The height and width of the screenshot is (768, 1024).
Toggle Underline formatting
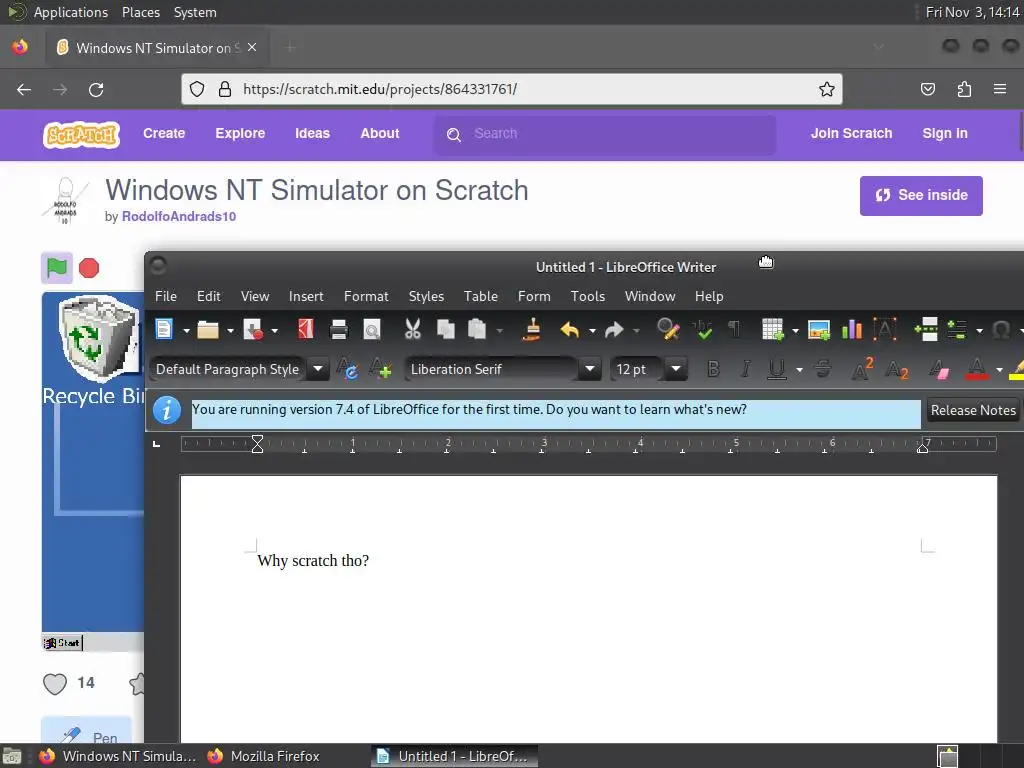(776, 370)
